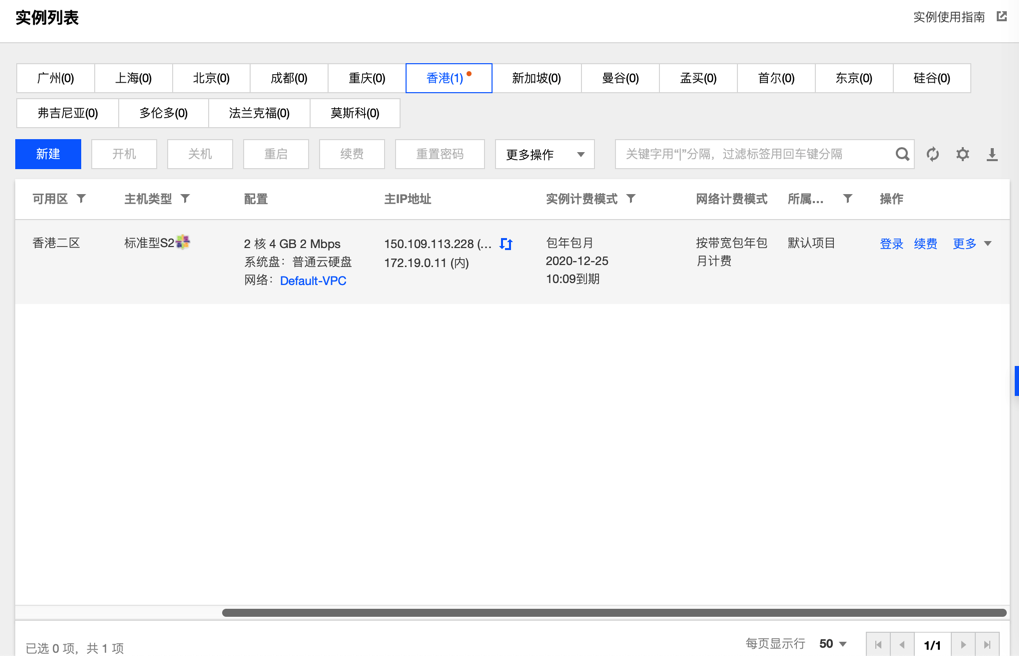Click the 包年包月 billing mode text

(x=569, y=243)
